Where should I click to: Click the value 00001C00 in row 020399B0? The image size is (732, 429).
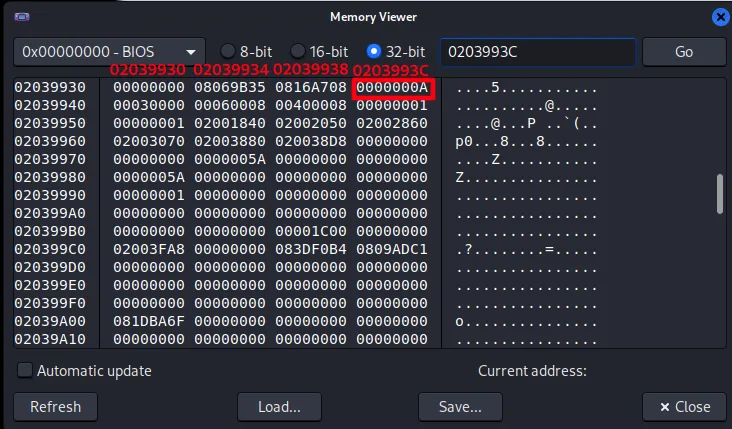(310, 230)
